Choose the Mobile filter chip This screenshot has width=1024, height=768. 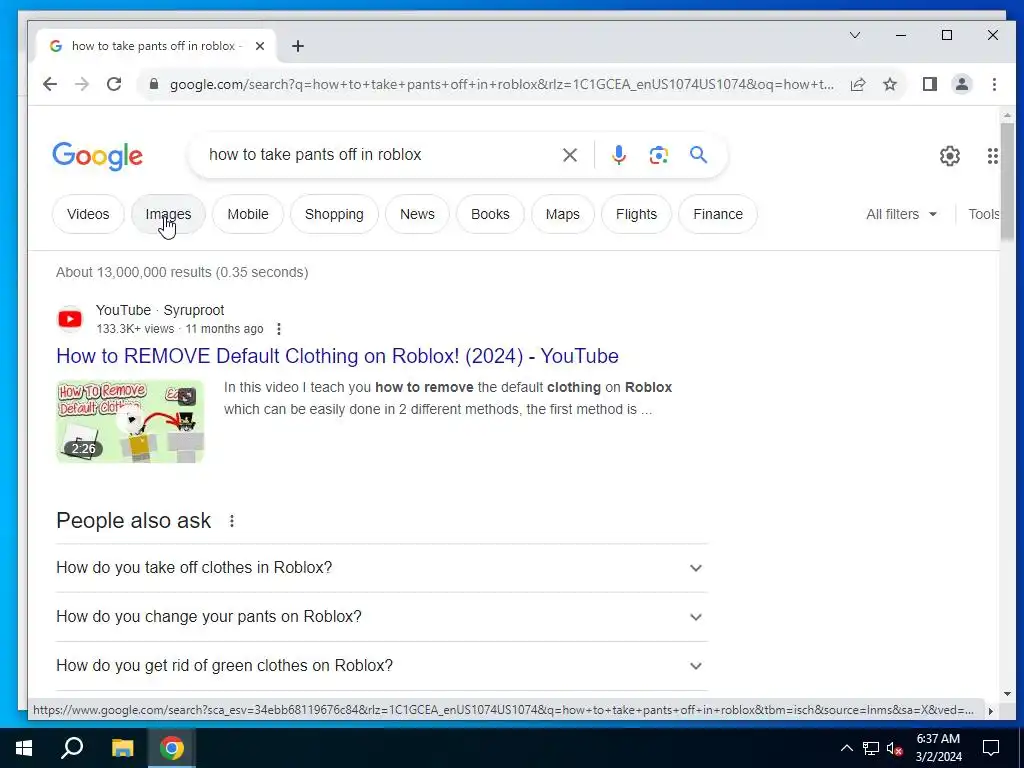click(x=248, y=214)
